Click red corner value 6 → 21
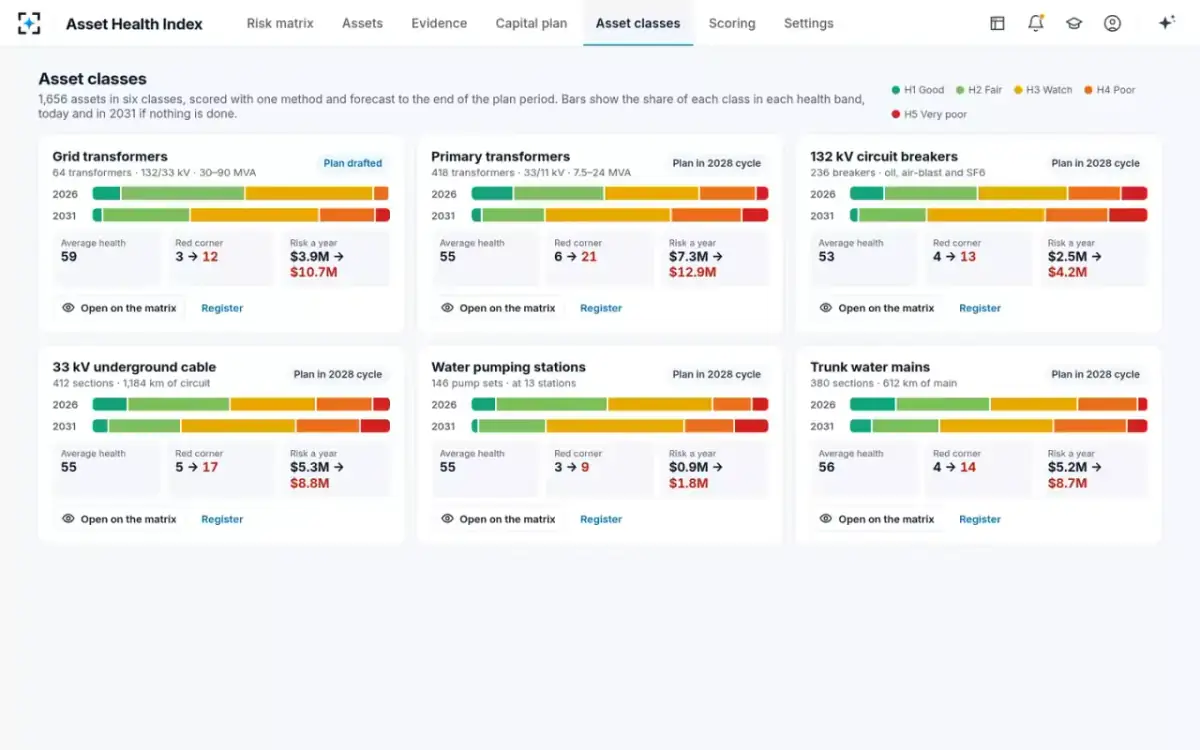 (x=576, y=257)
